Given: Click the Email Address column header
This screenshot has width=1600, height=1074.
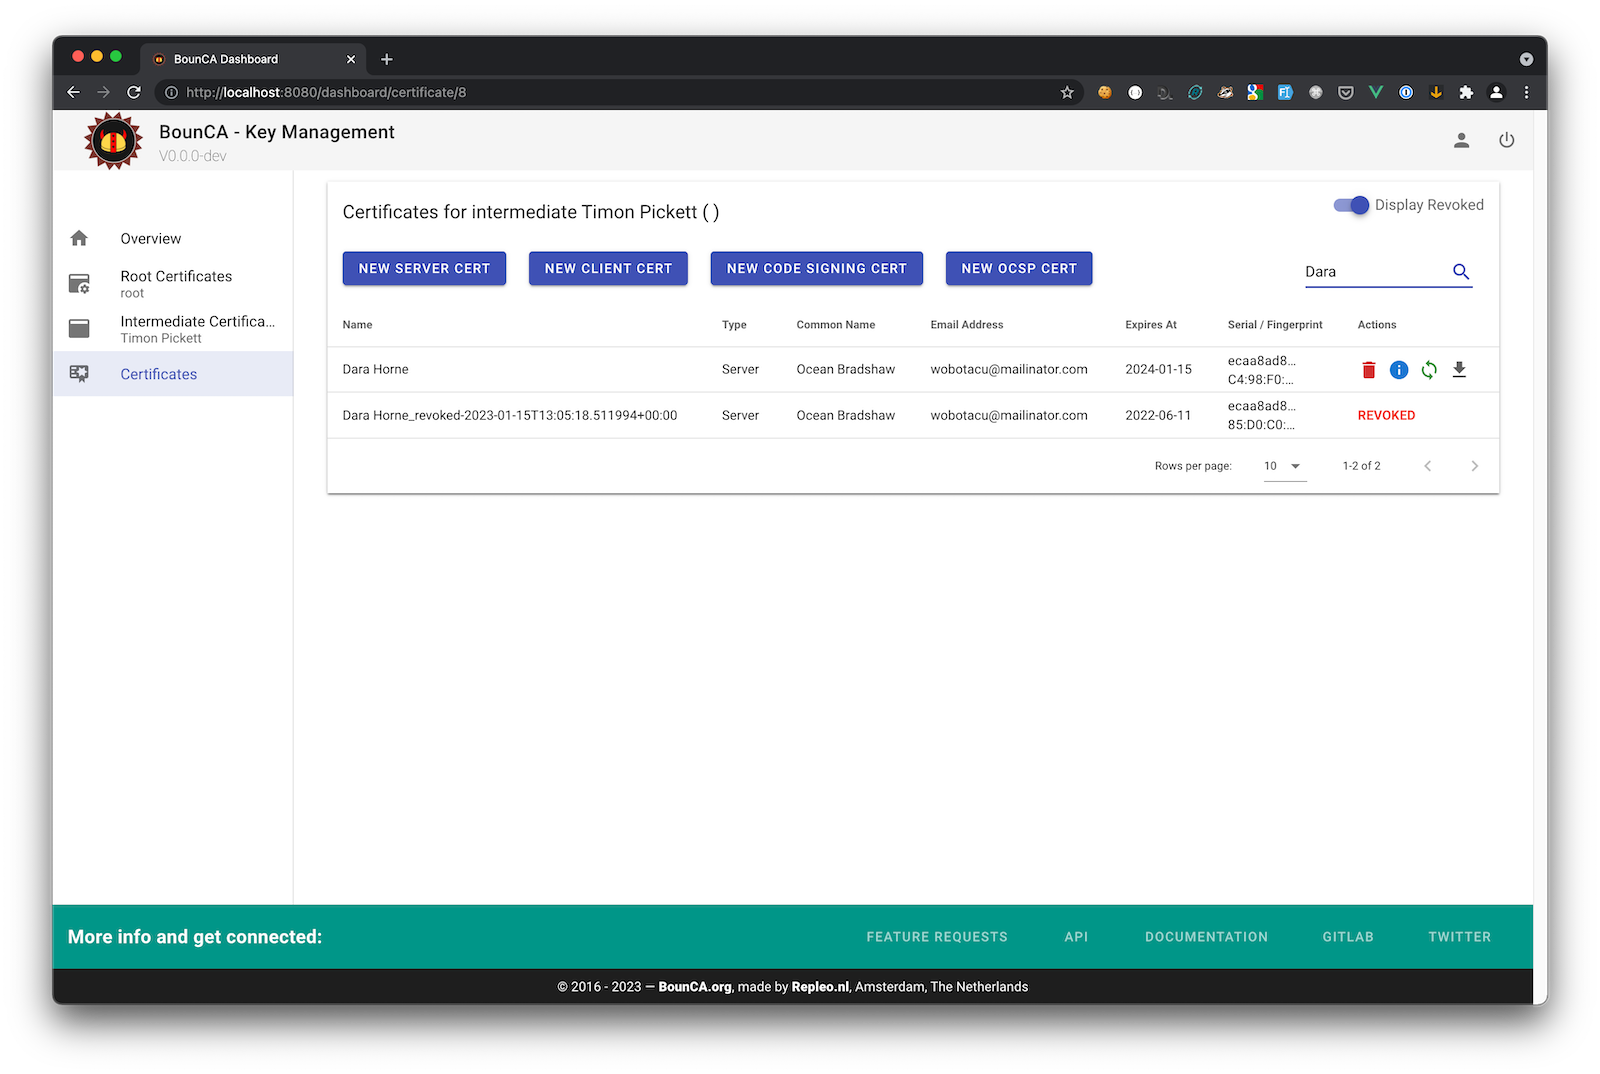Looking at the screenshot, I should click(x=966, y=325).
